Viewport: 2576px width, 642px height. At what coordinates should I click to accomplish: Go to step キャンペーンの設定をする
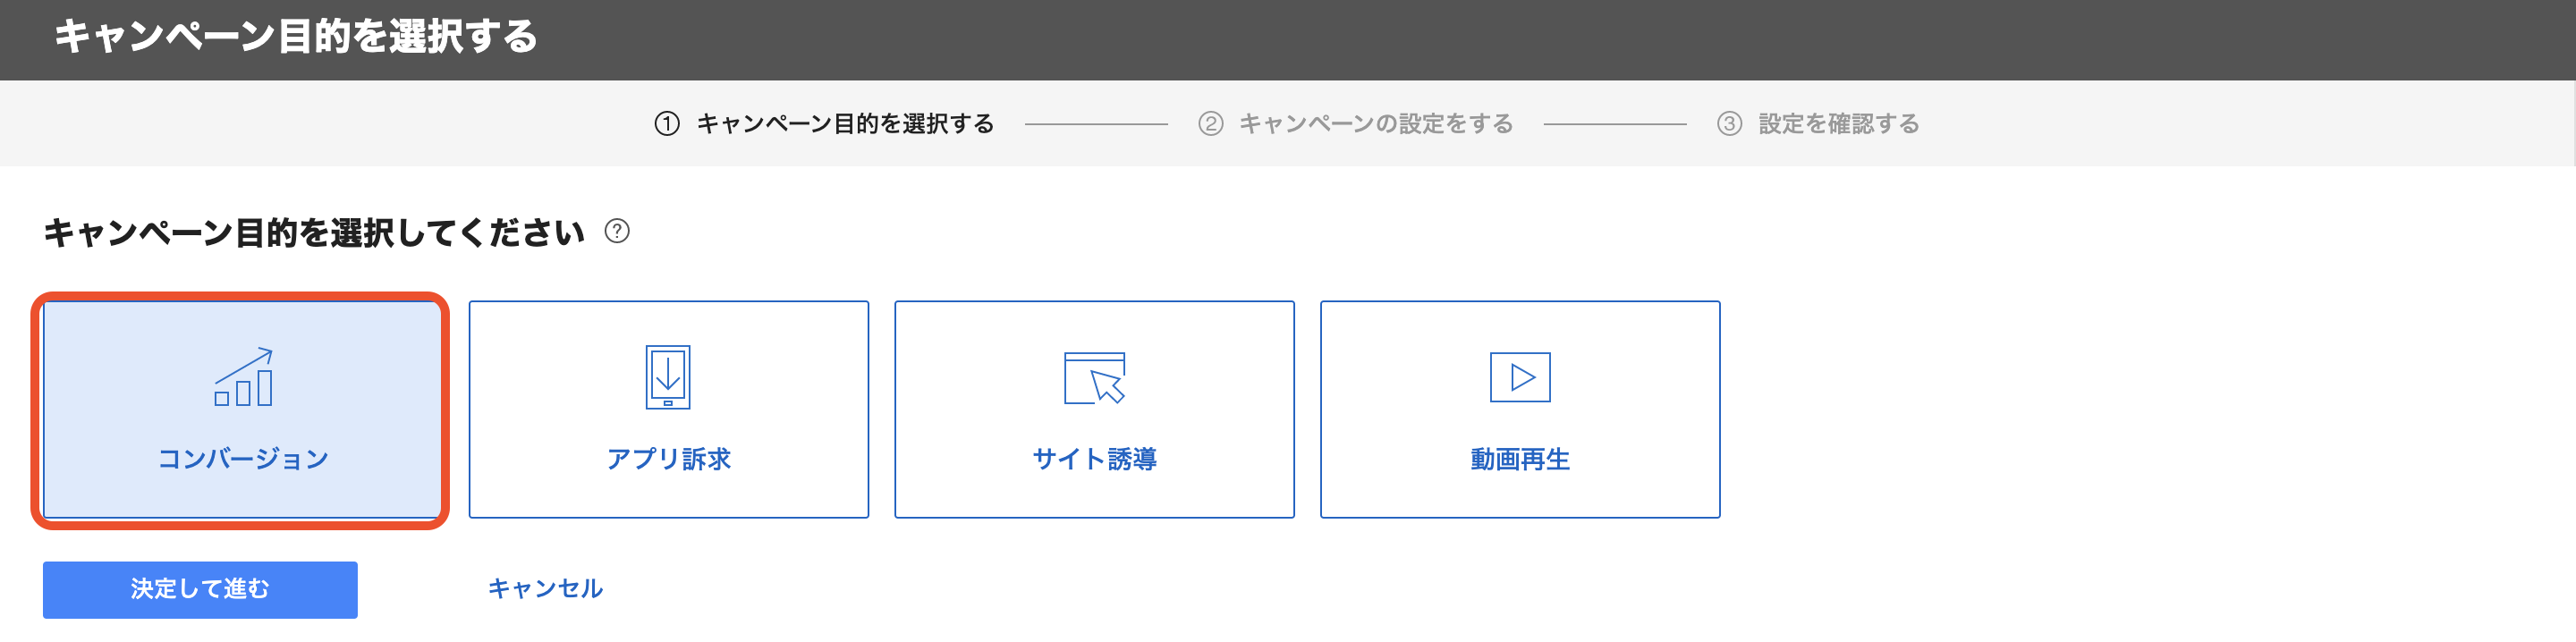[x=1375, y=123]
